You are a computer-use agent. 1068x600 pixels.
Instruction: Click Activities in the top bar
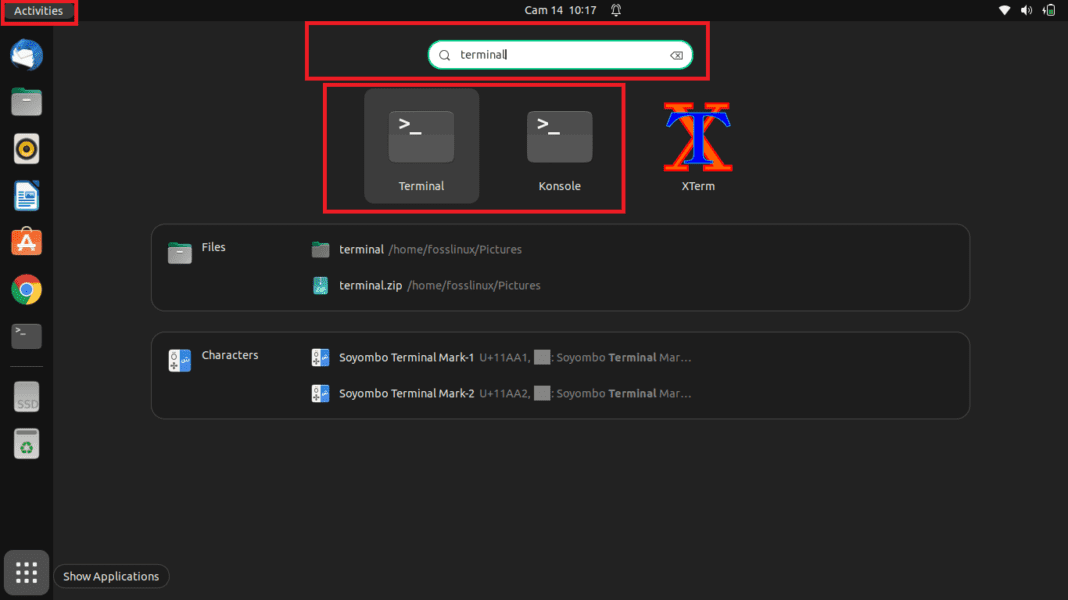[x=39, y=11]
